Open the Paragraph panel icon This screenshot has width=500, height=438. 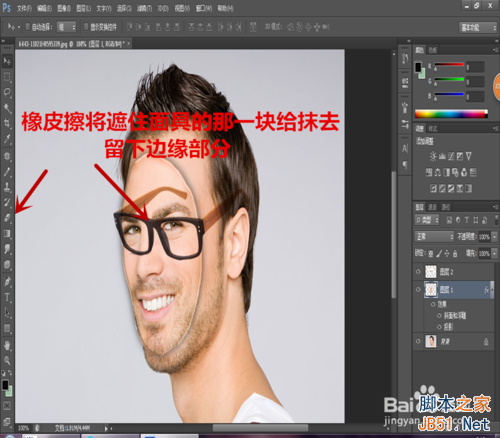coord(405,165)
